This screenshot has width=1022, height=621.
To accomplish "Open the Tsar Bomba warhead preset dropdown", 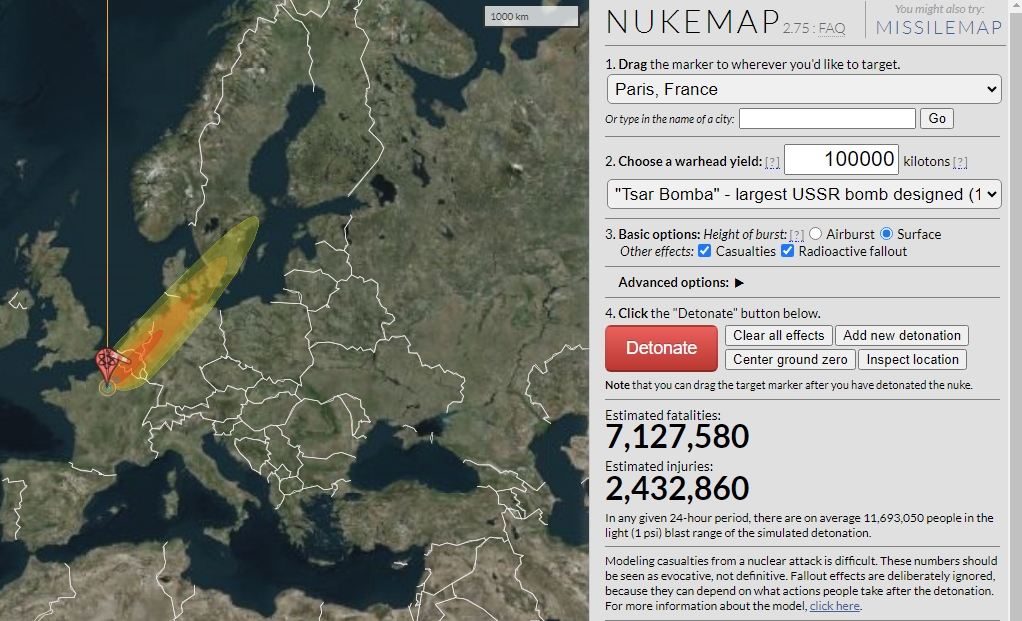I will 804,194.
